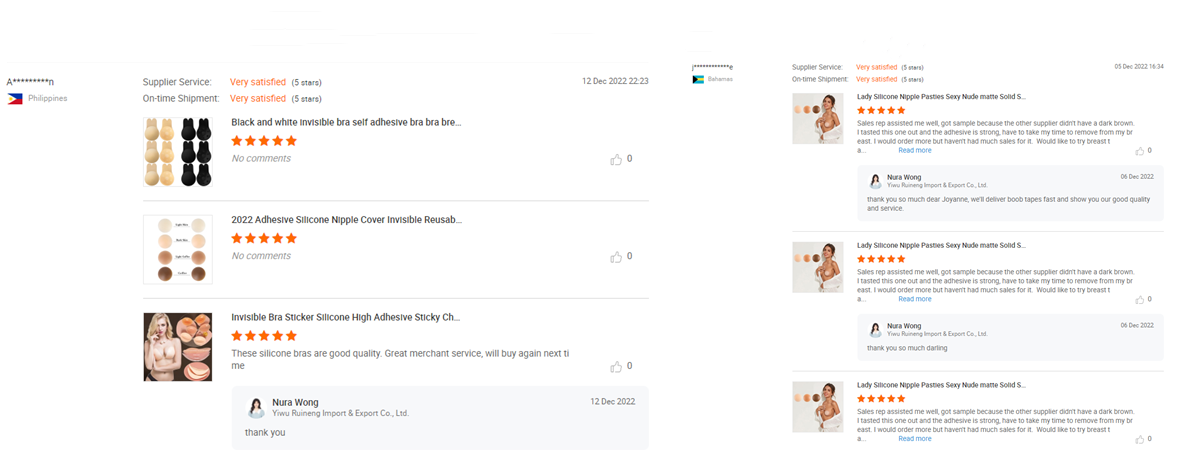Click the black and beige adhesive bra thumbnail

178,151
